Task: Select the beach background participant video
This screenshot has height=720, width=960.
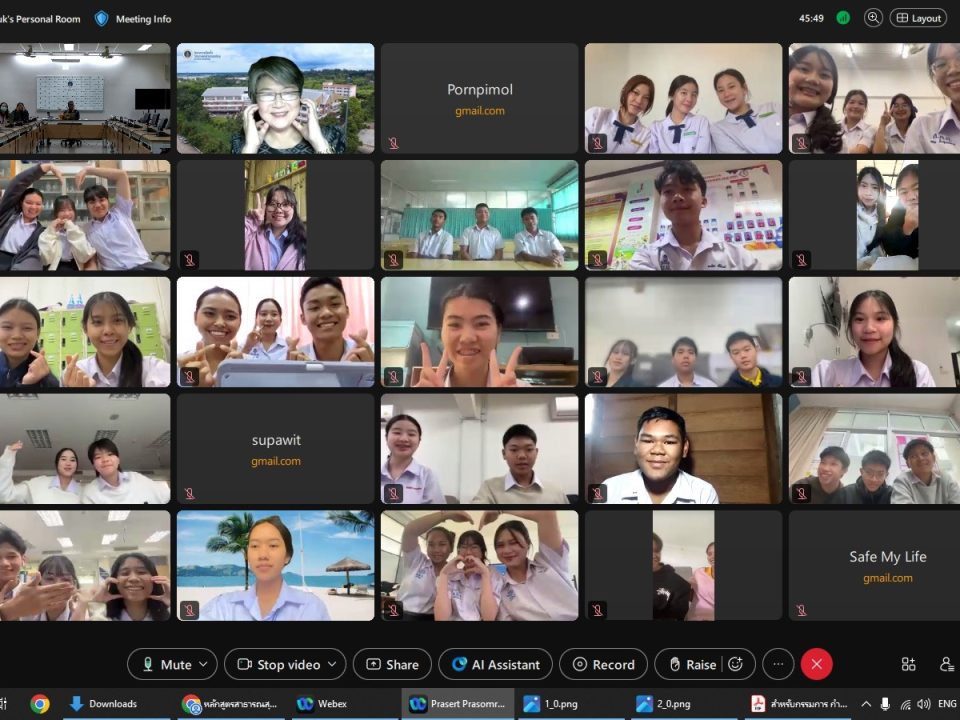Action: pos(275,566)
